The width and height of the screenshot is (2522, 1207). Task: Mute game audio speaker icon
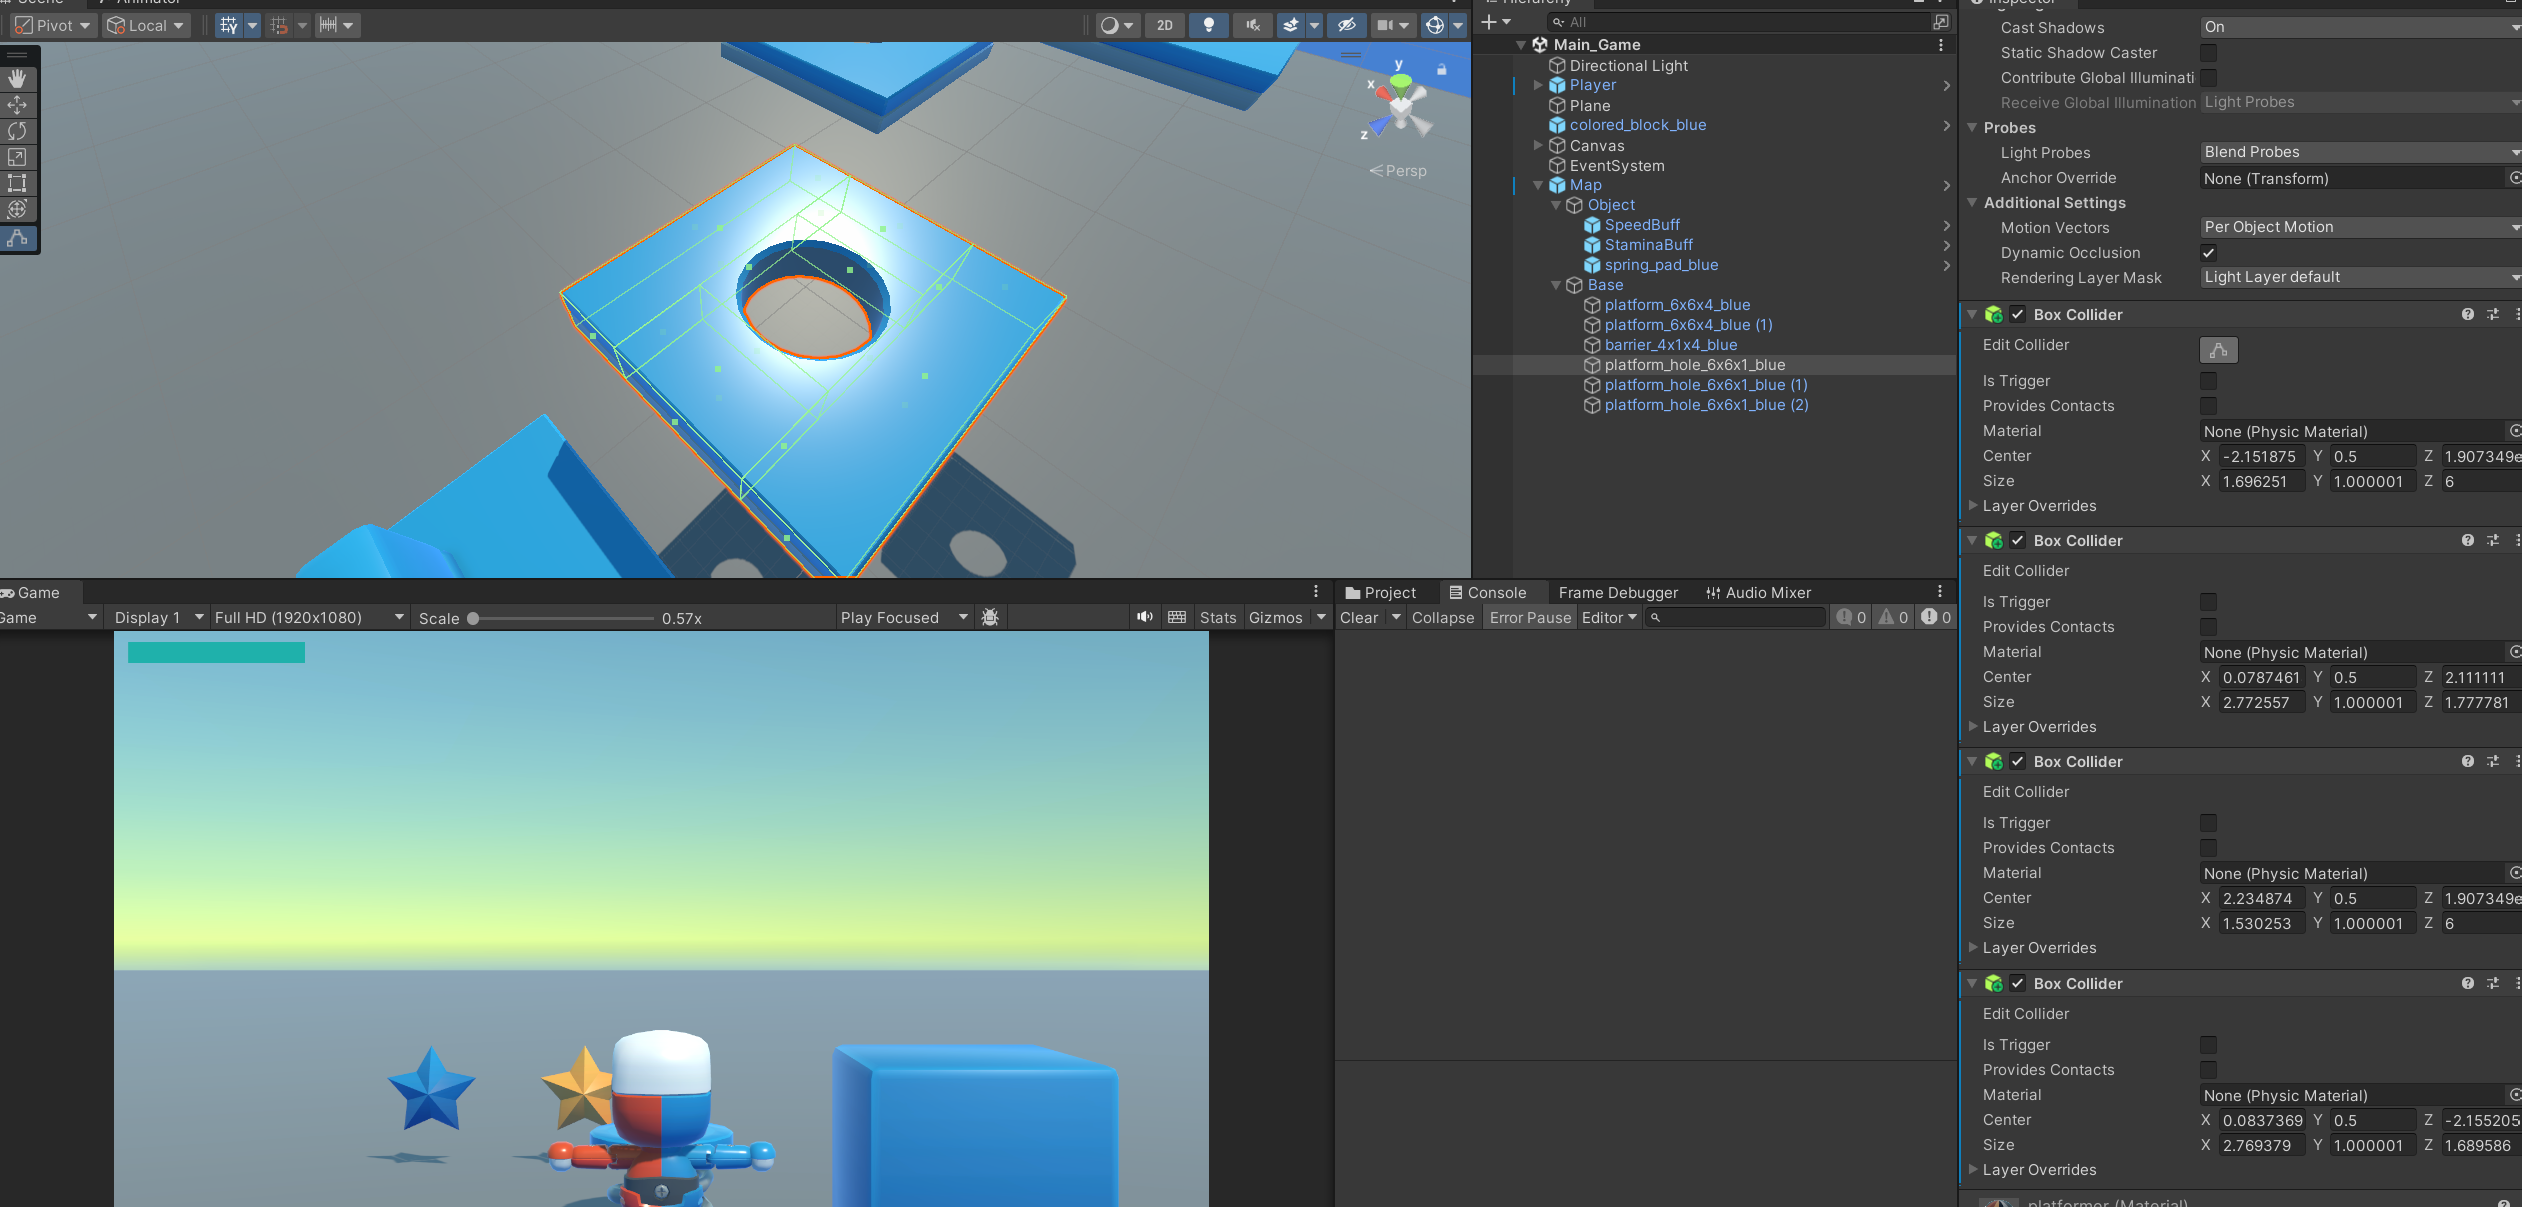(x=1144, y=617)
